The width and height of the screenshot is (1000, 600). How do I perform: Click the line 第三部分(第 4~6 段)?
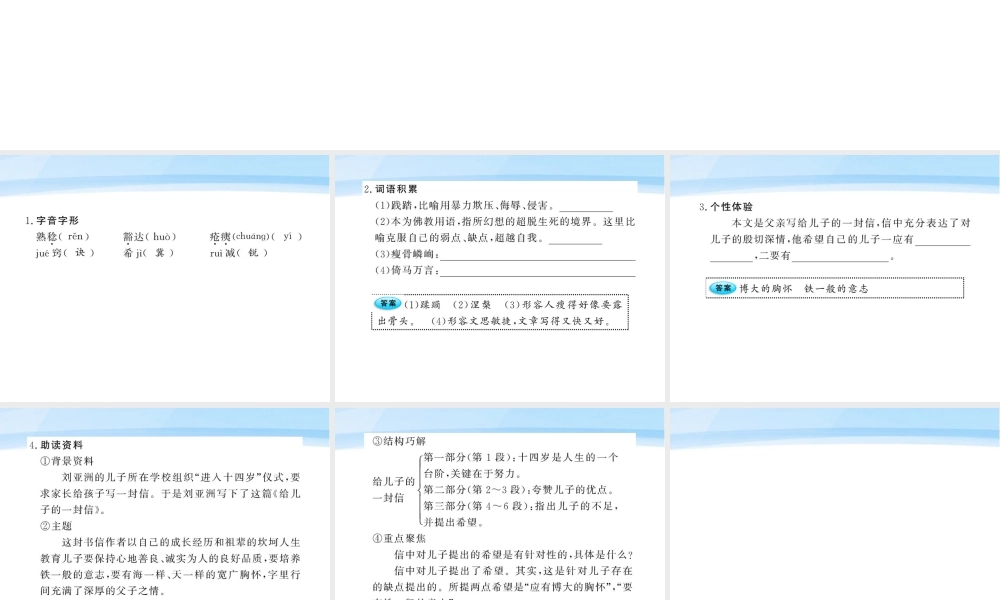click(521, 506)
